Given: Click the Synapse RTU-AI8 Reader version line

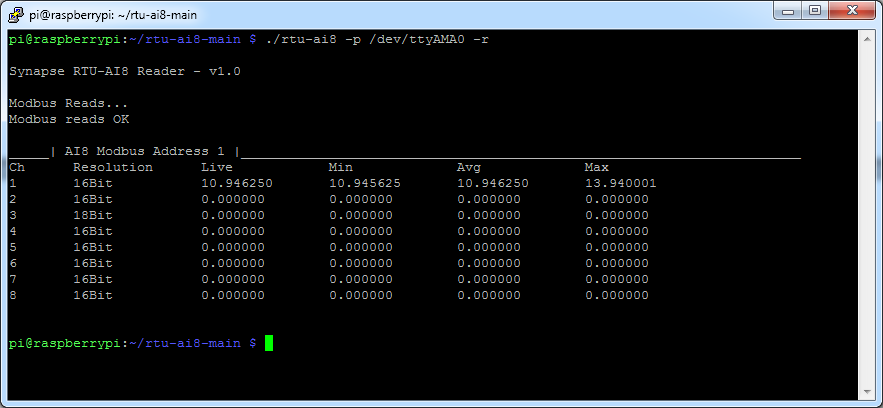Looking at the screenshot, I should click(x=124, y=71).
